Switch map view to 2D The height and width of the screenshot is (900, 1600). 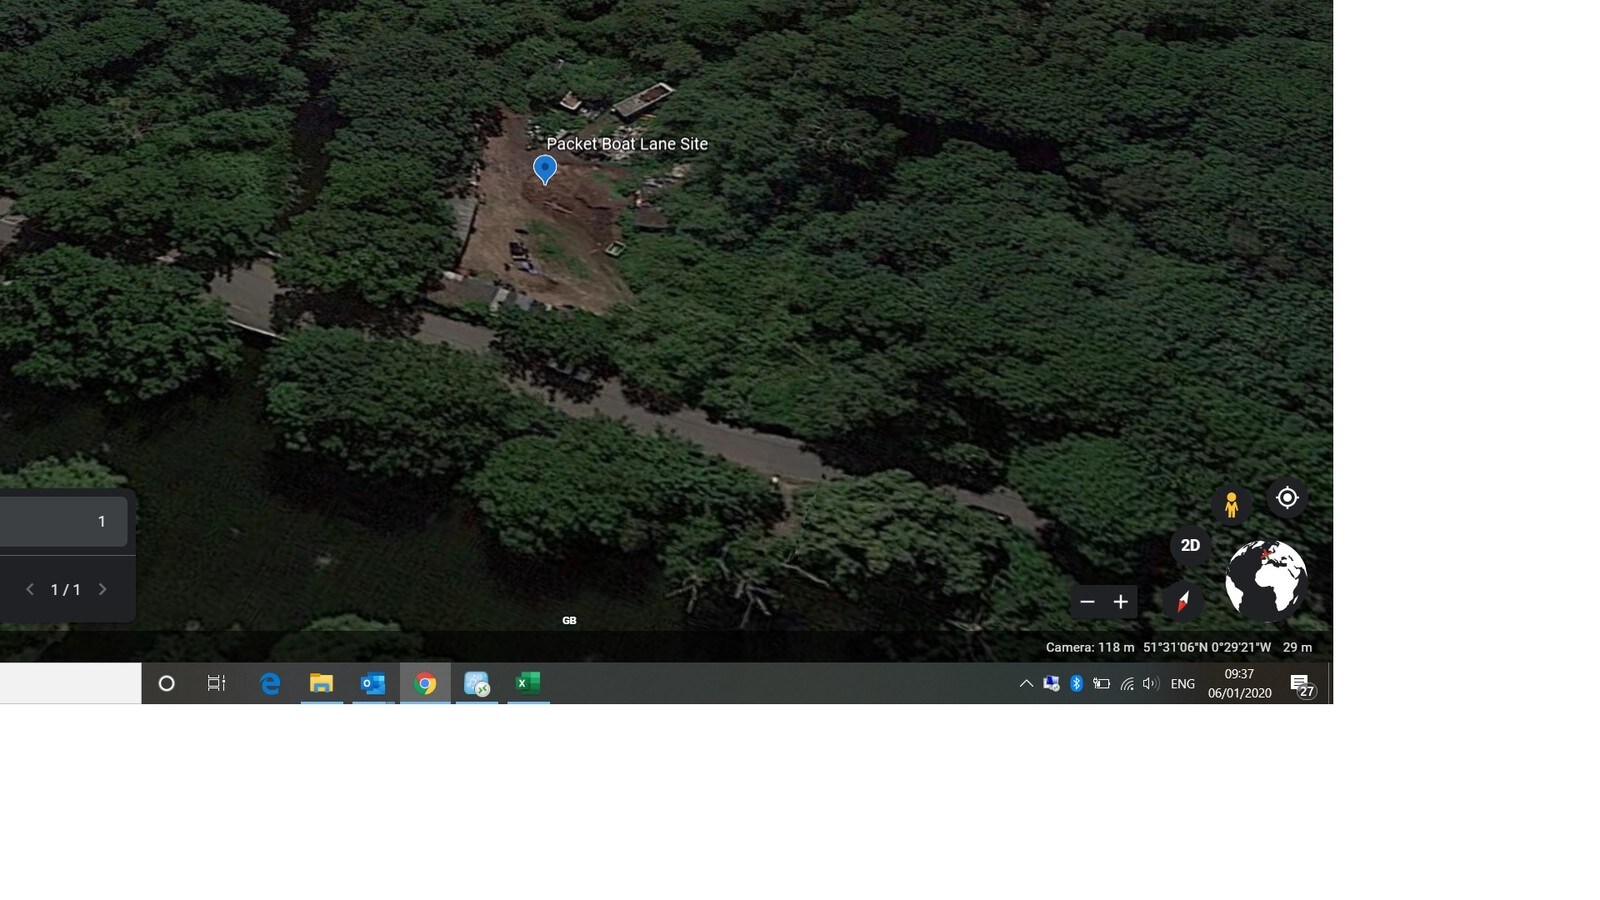[x=1190, y=546]
